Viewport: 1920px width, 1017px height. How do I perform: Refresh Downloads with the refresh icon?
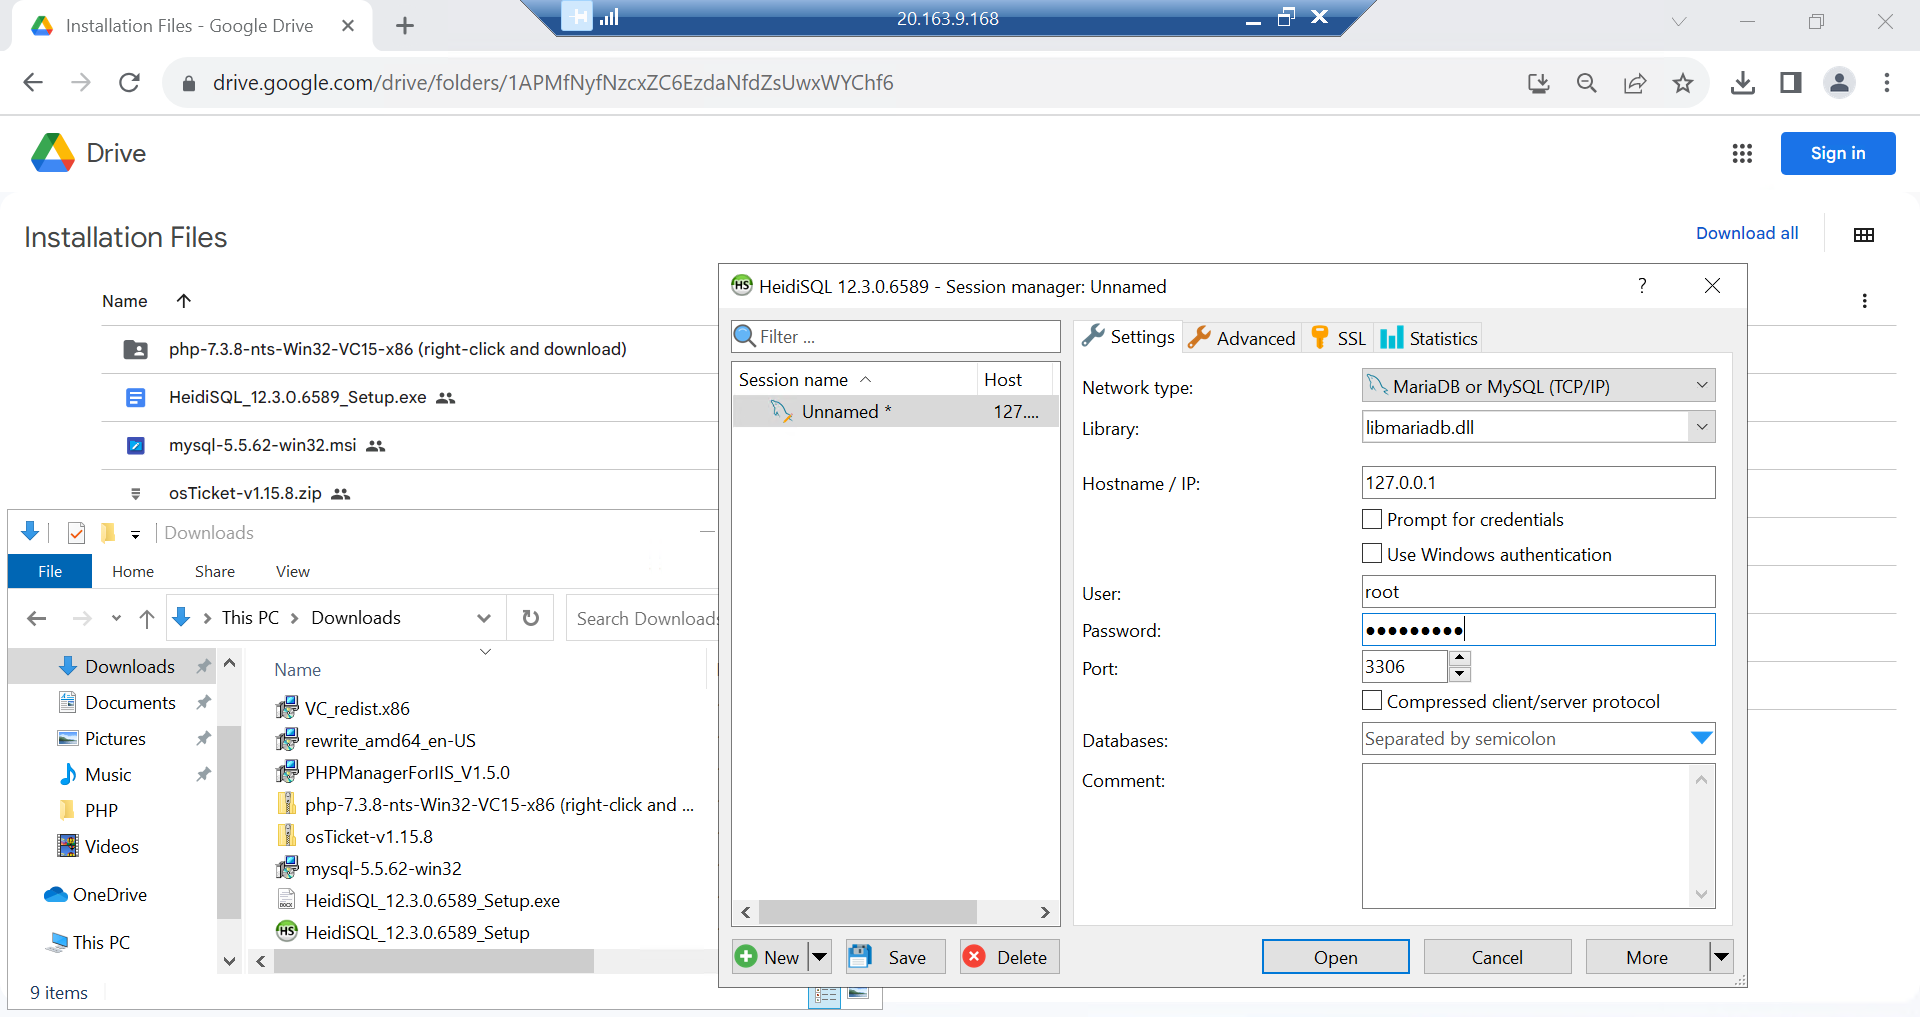click(x=530, y=618)
